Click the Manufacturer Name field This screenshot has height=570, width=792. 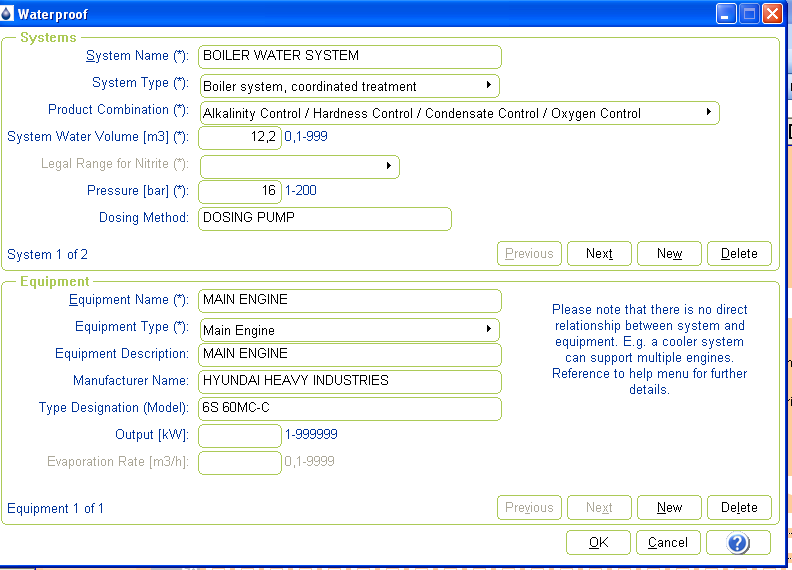tap(350, 381)
